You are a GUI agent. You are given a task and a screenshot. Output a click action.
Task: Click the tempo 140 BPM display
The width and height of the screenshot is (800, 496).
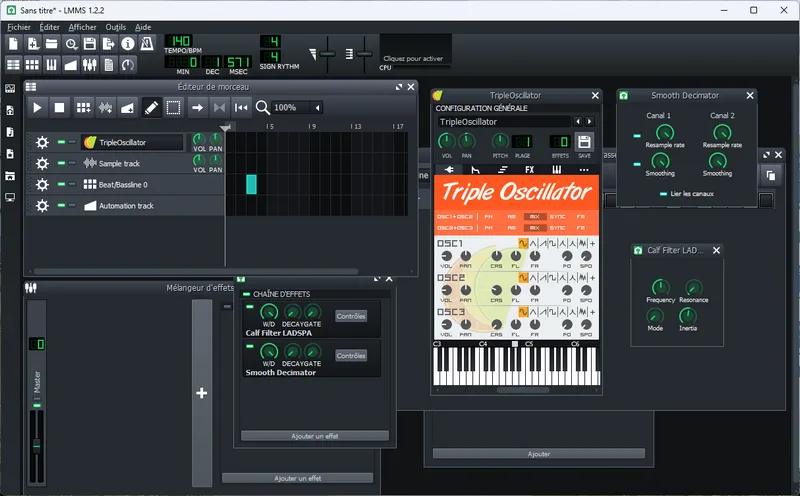click(x=178, y=41)
